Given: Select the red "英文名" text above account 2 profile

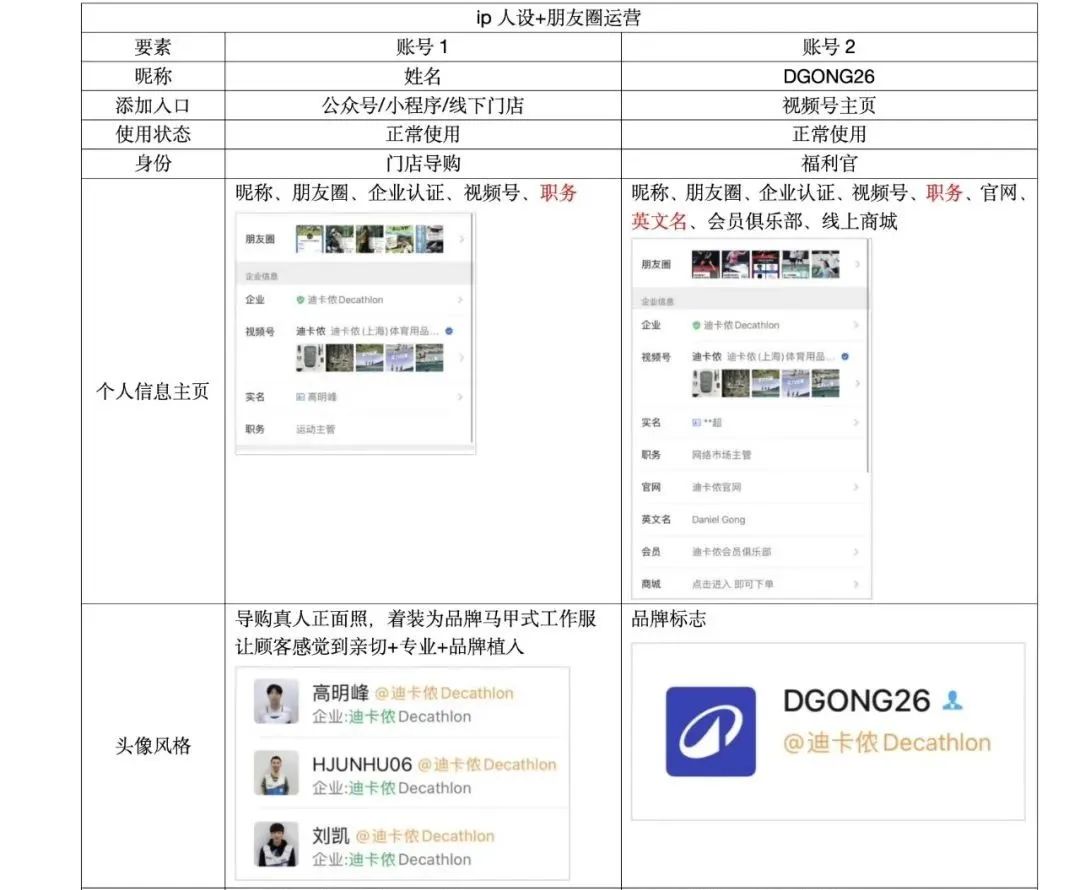Looking at the screenshot, I should 659,221.
